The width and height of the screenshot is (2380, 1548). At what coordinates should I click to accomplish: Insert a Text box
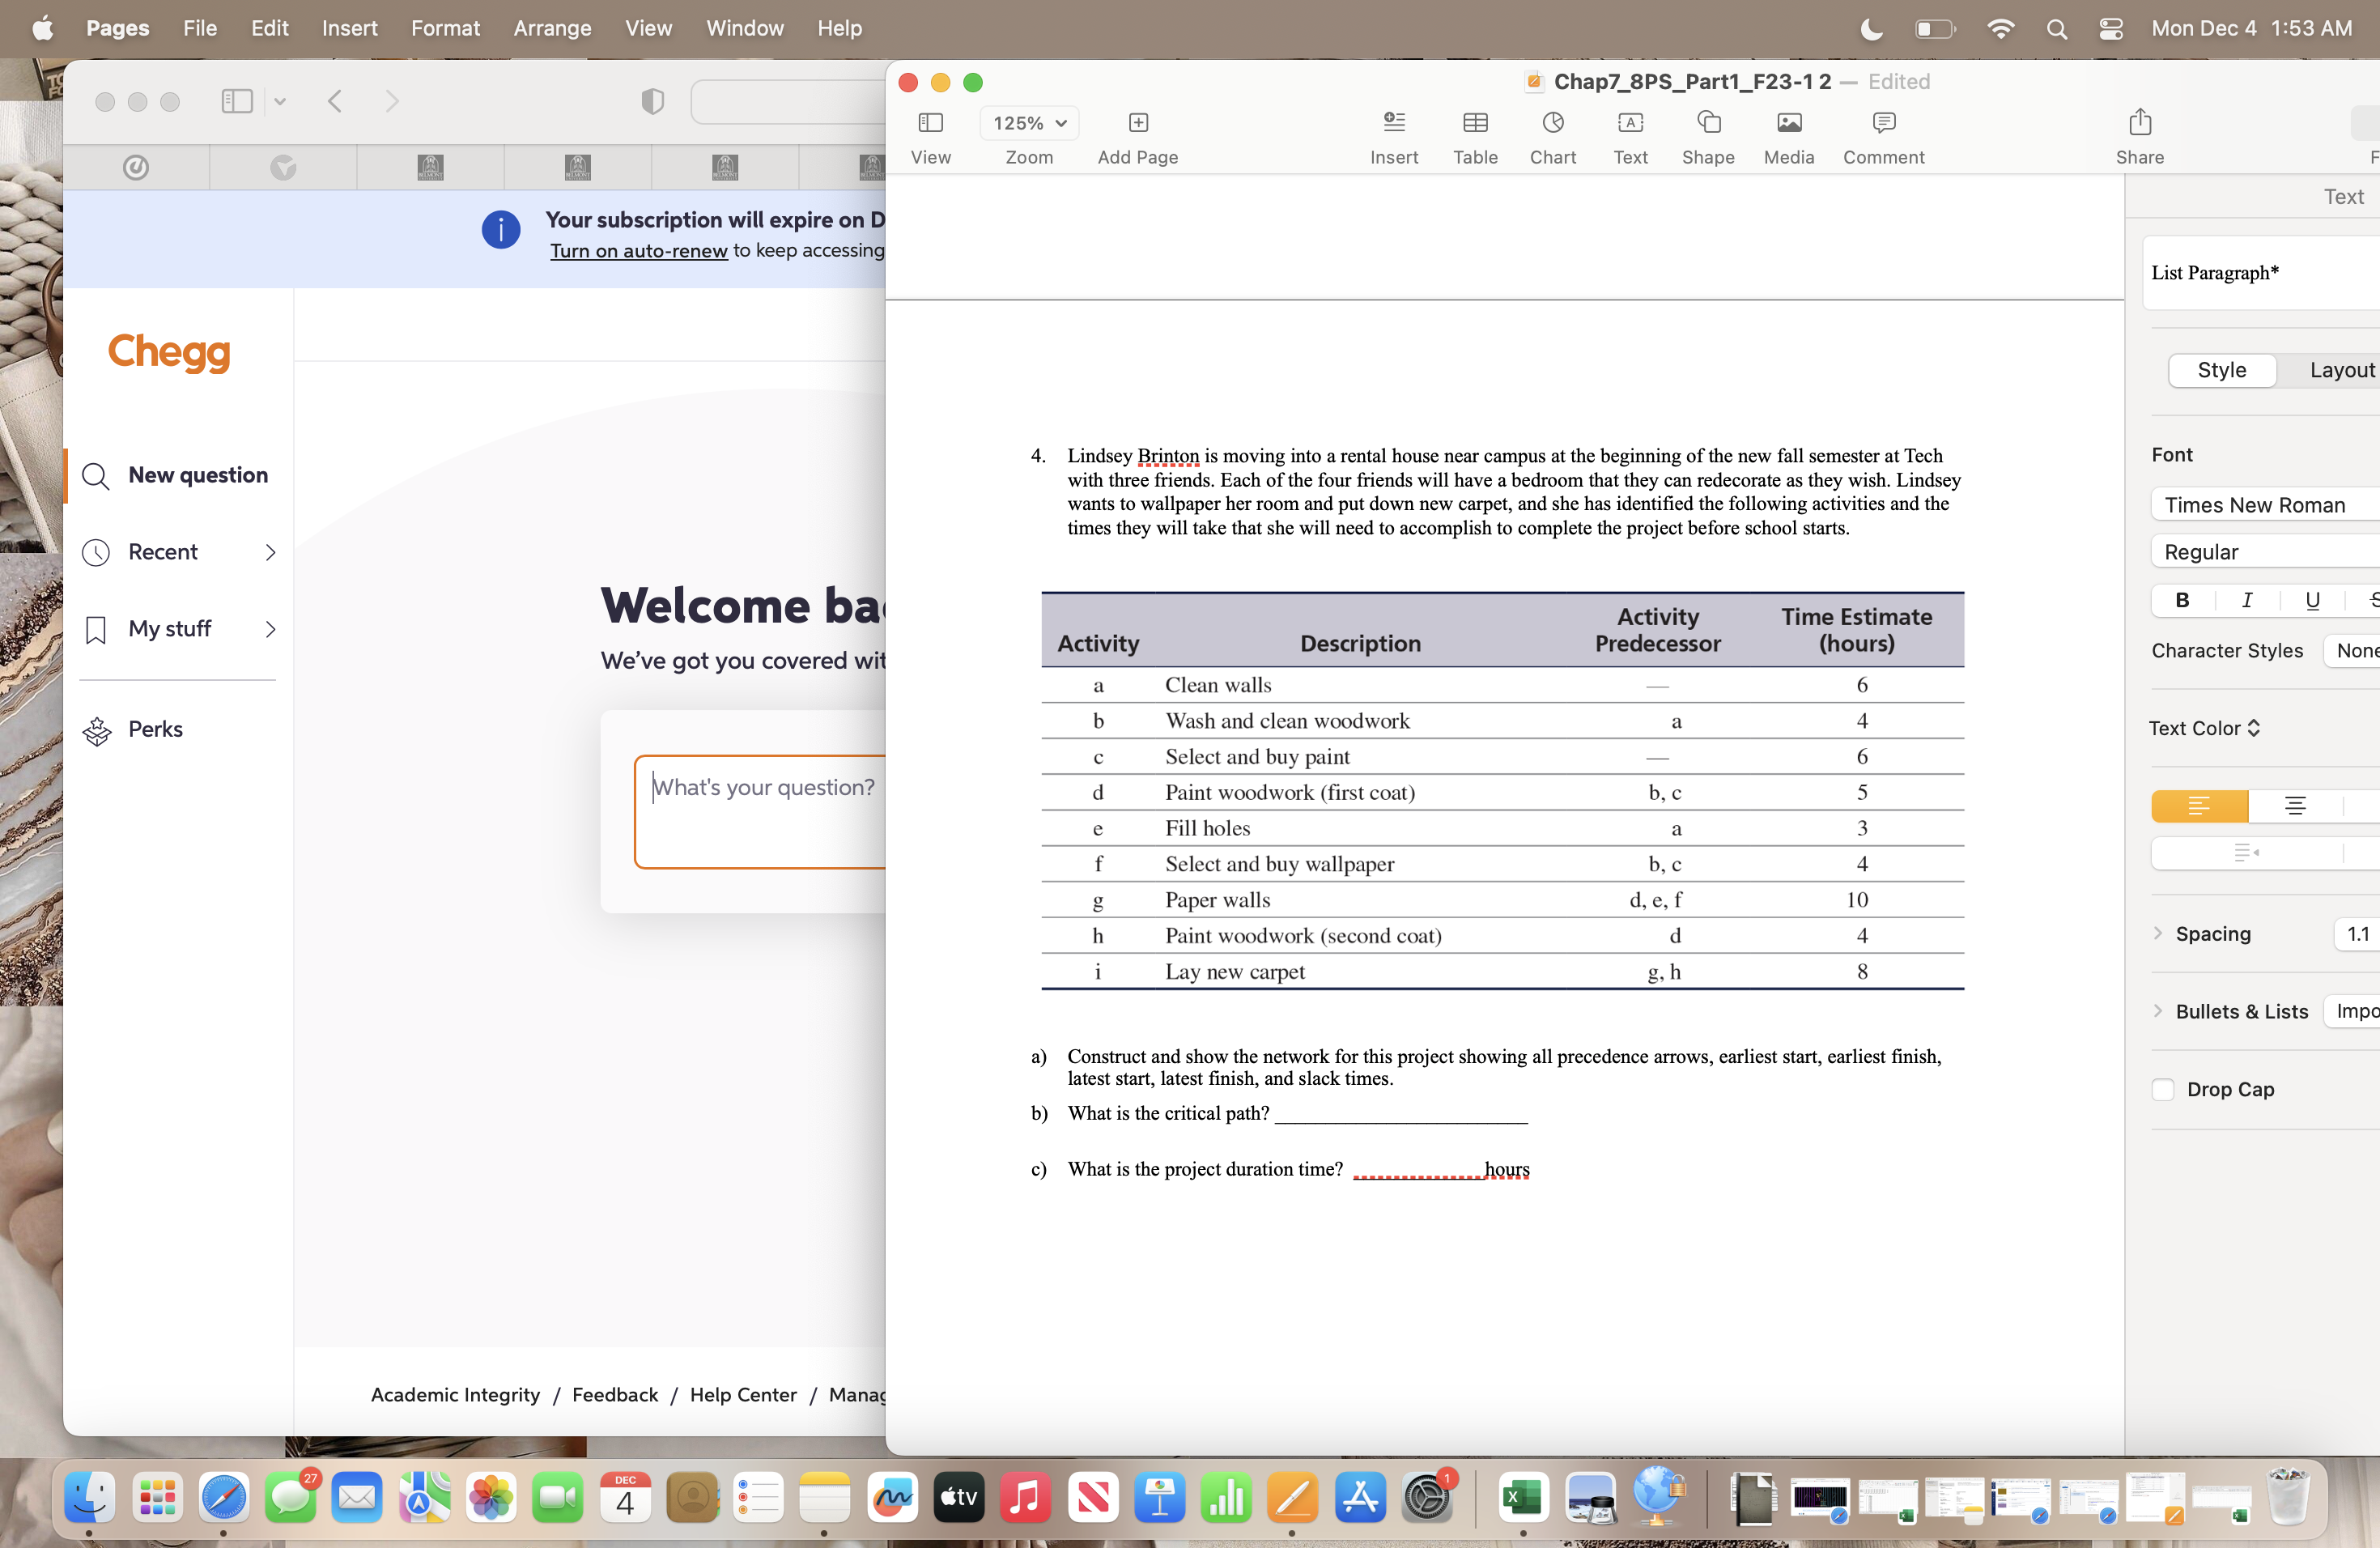(1630, 137)
